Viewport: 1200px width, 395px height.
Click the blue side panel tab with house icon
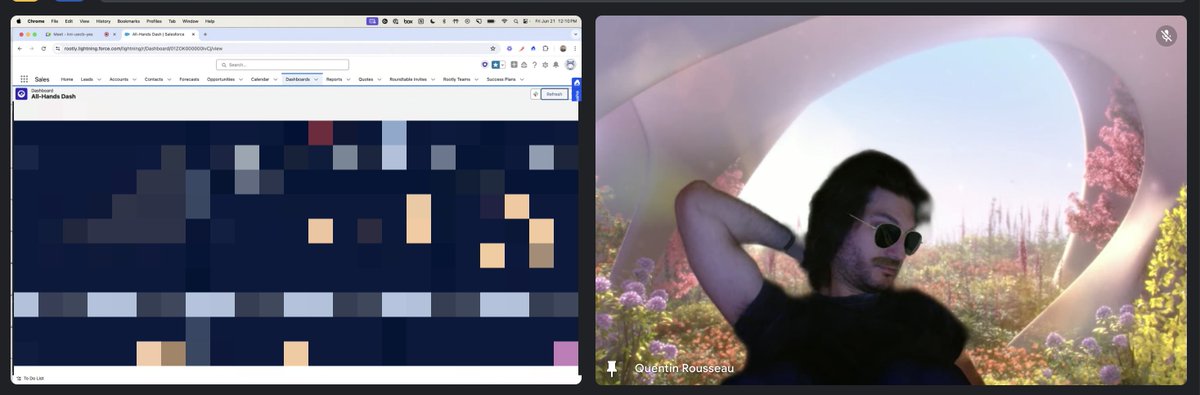(x=577, y=89)
